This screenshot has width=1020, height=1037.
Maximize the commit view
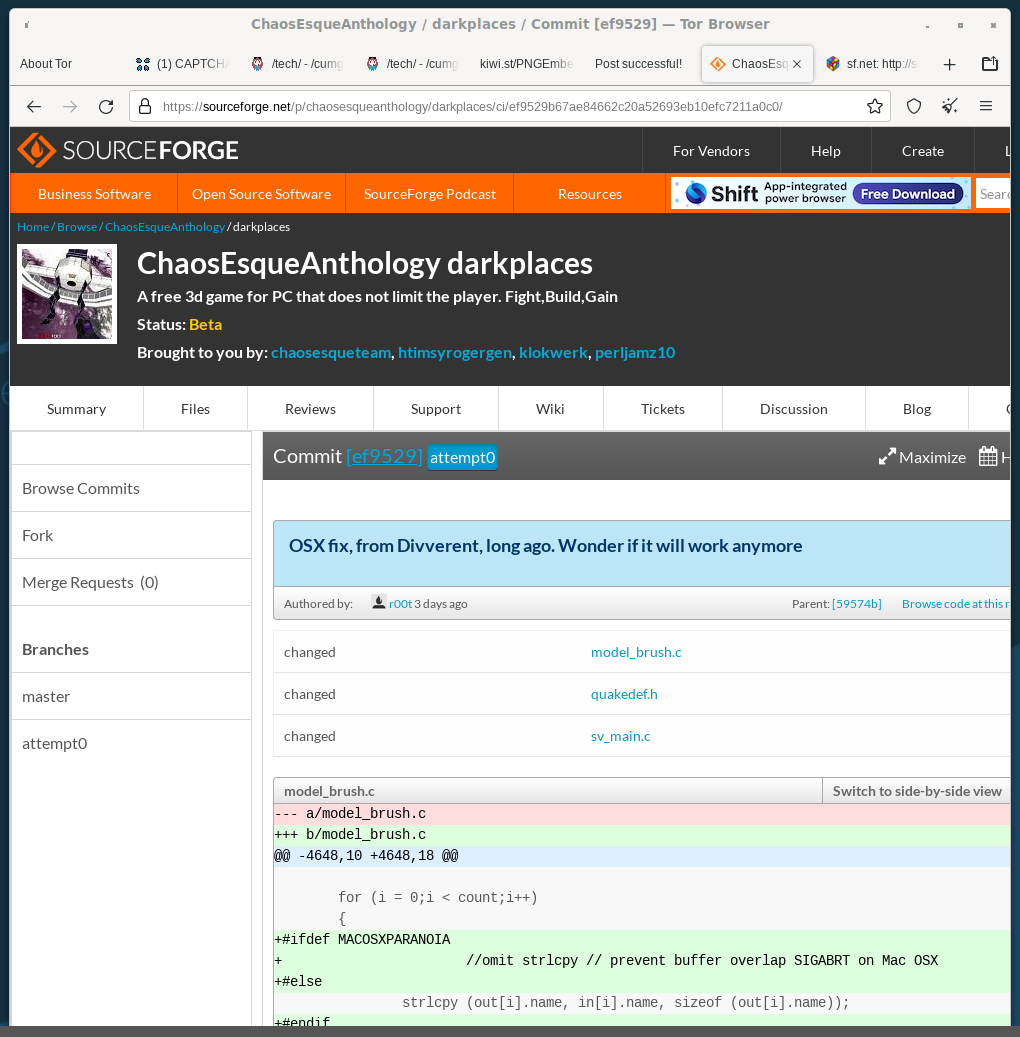point(922,457)
